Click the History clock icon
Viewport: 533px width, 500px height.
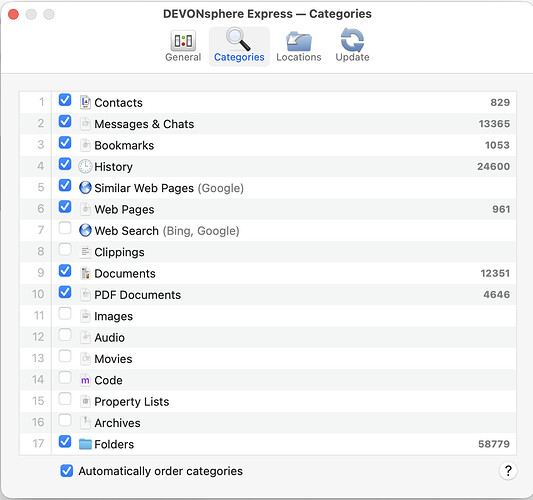pos(85,167)
